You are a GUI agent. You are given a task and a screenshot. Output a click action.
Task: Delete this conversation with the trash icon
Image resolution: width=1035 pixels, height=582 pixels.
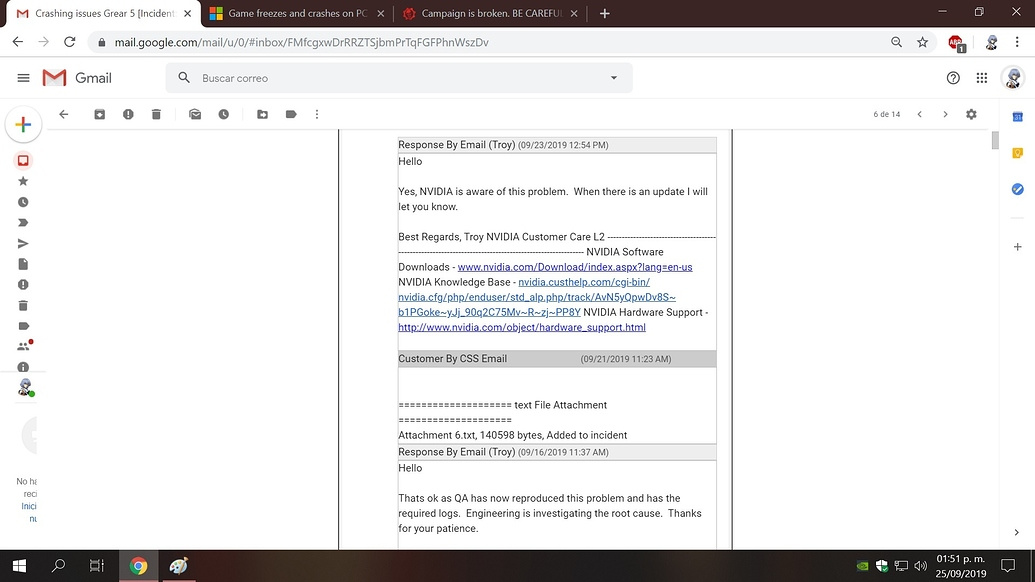[x=156, y=114]
